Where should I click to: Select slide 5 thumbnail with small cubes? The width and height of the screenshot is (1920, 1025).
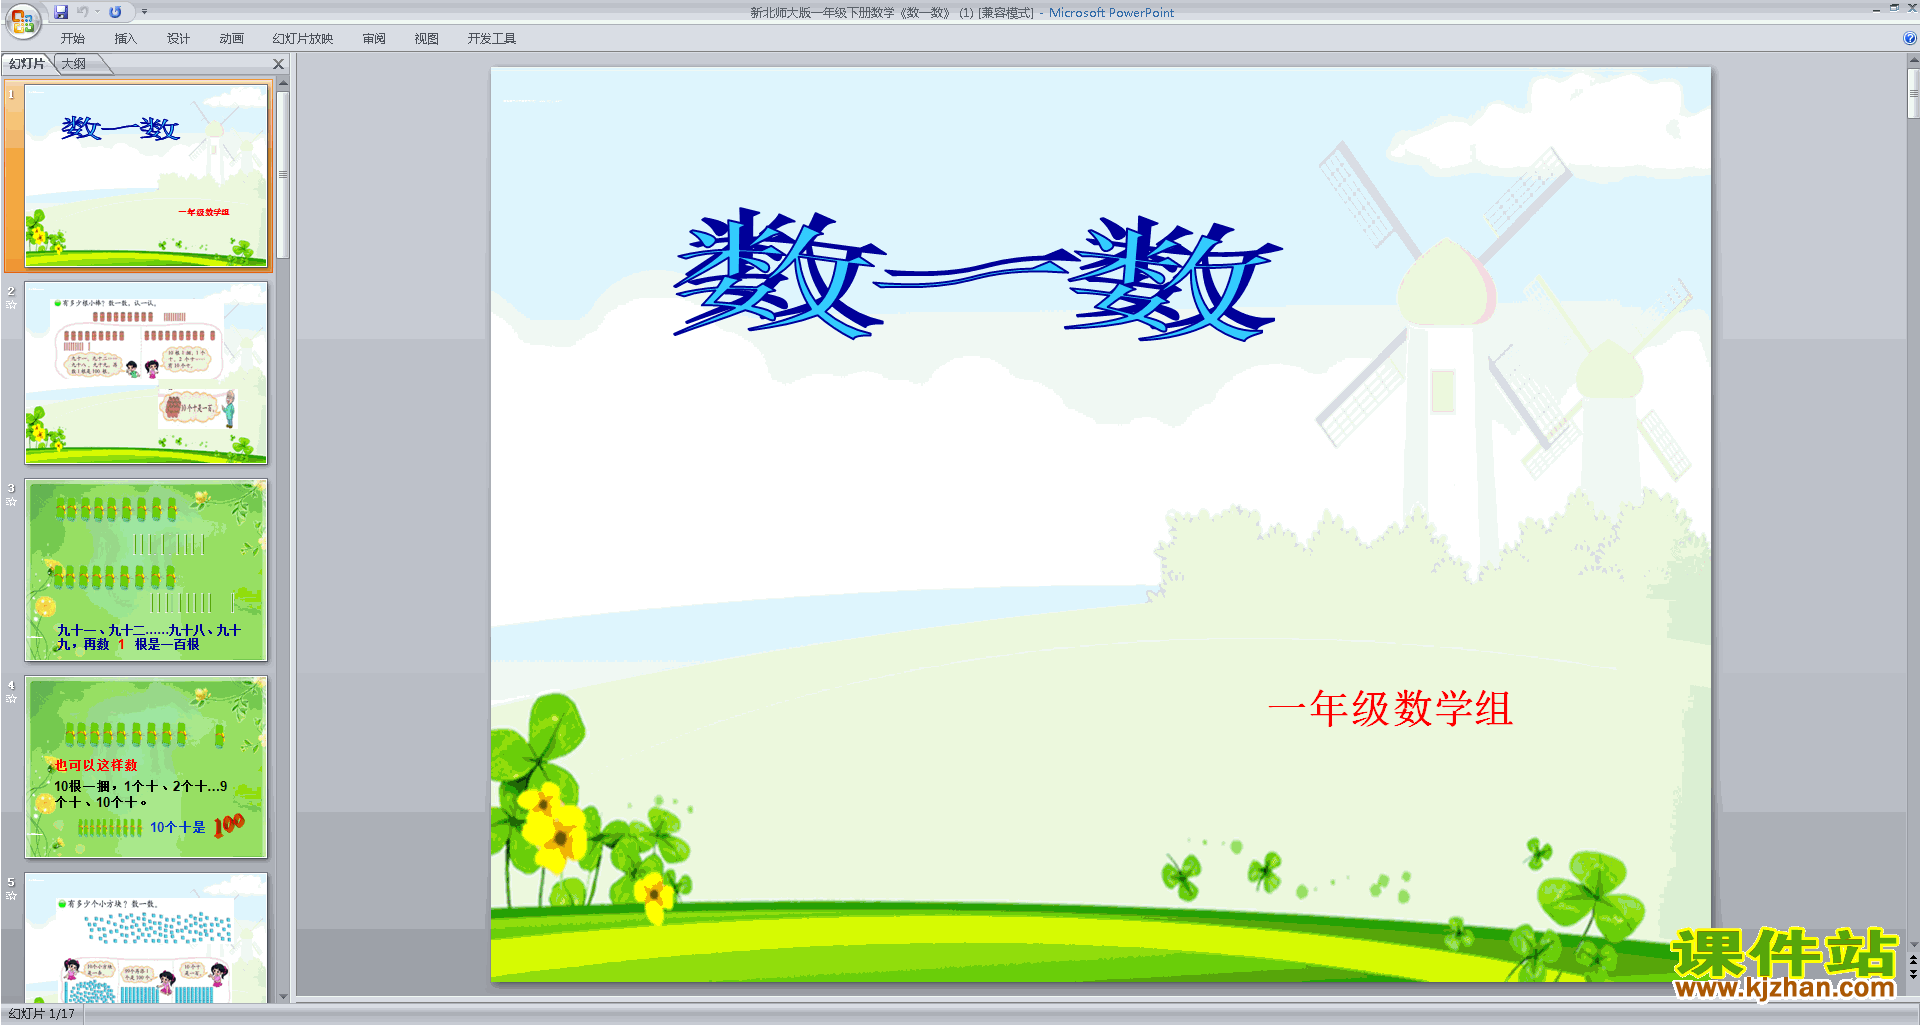[146, 938]
